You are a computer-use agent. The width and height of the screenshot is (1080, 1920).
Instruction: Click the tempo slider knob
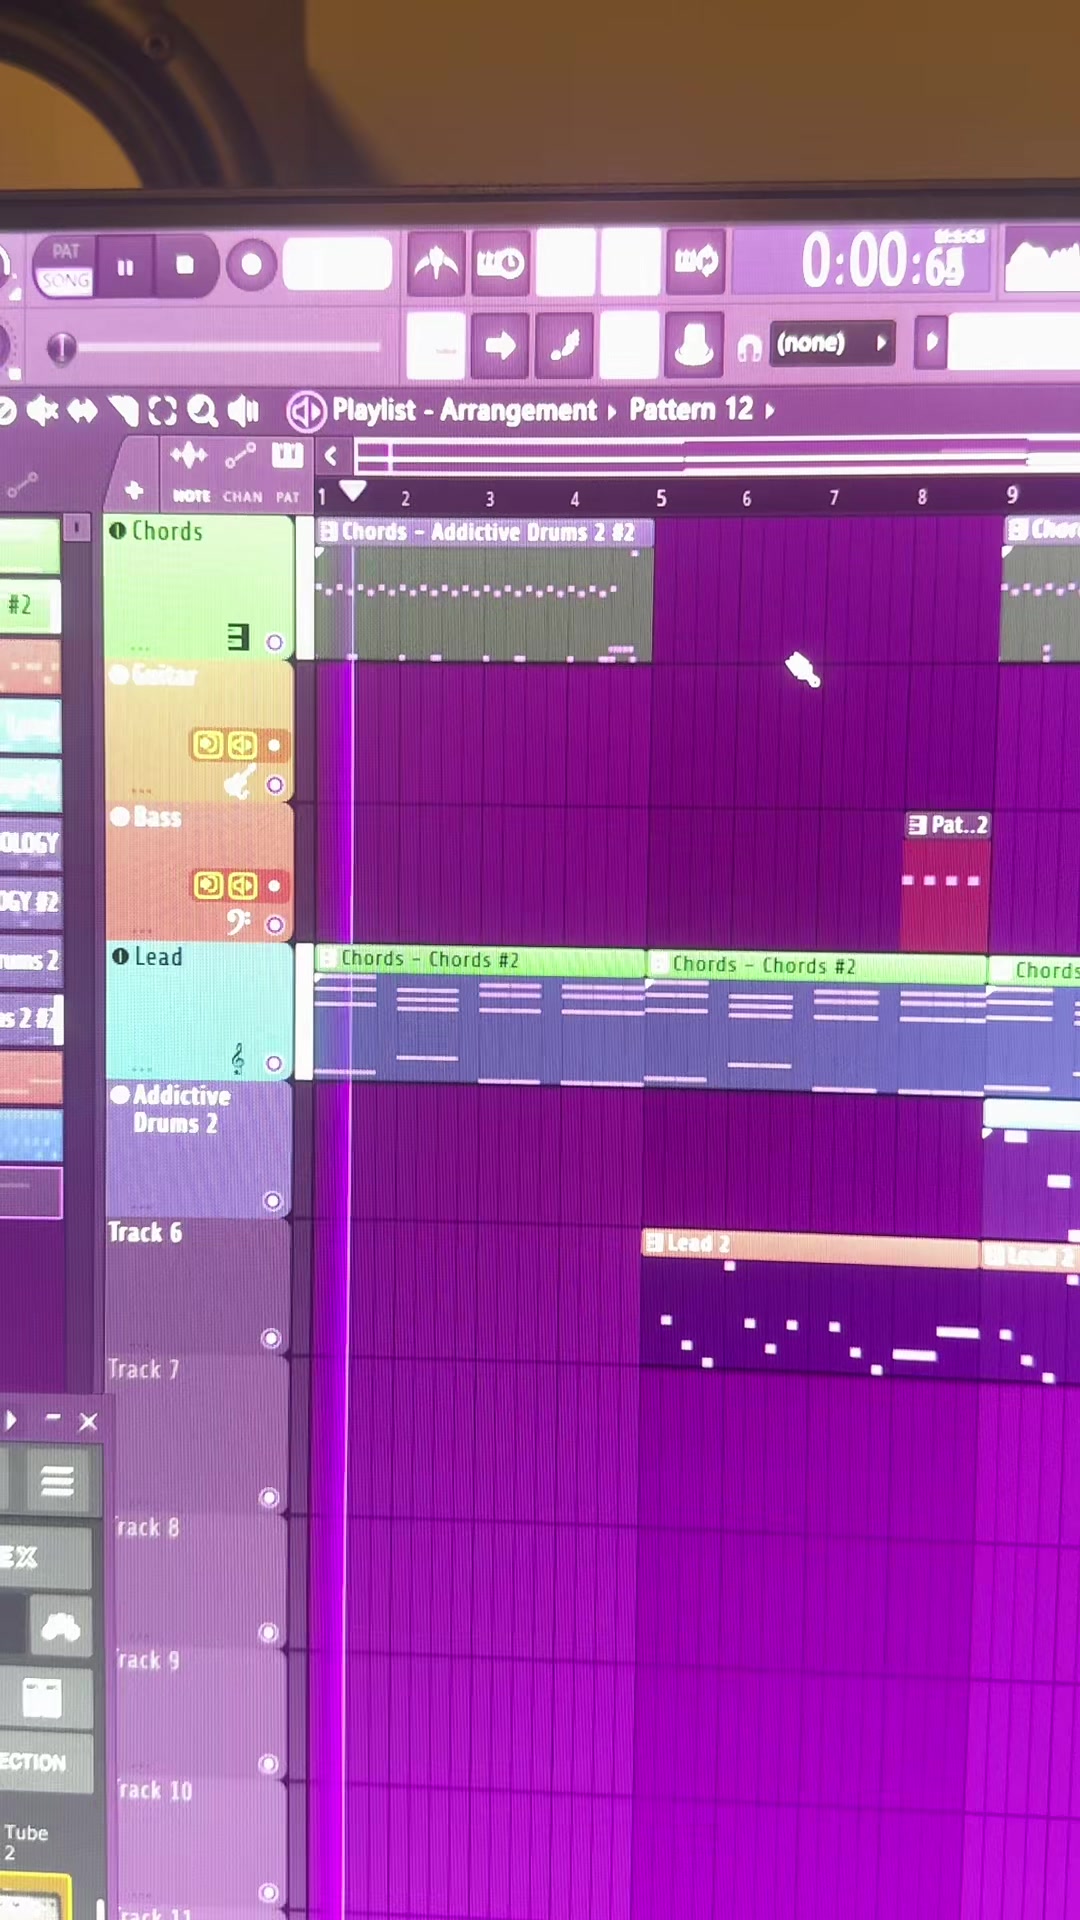(x=61, y=348)
